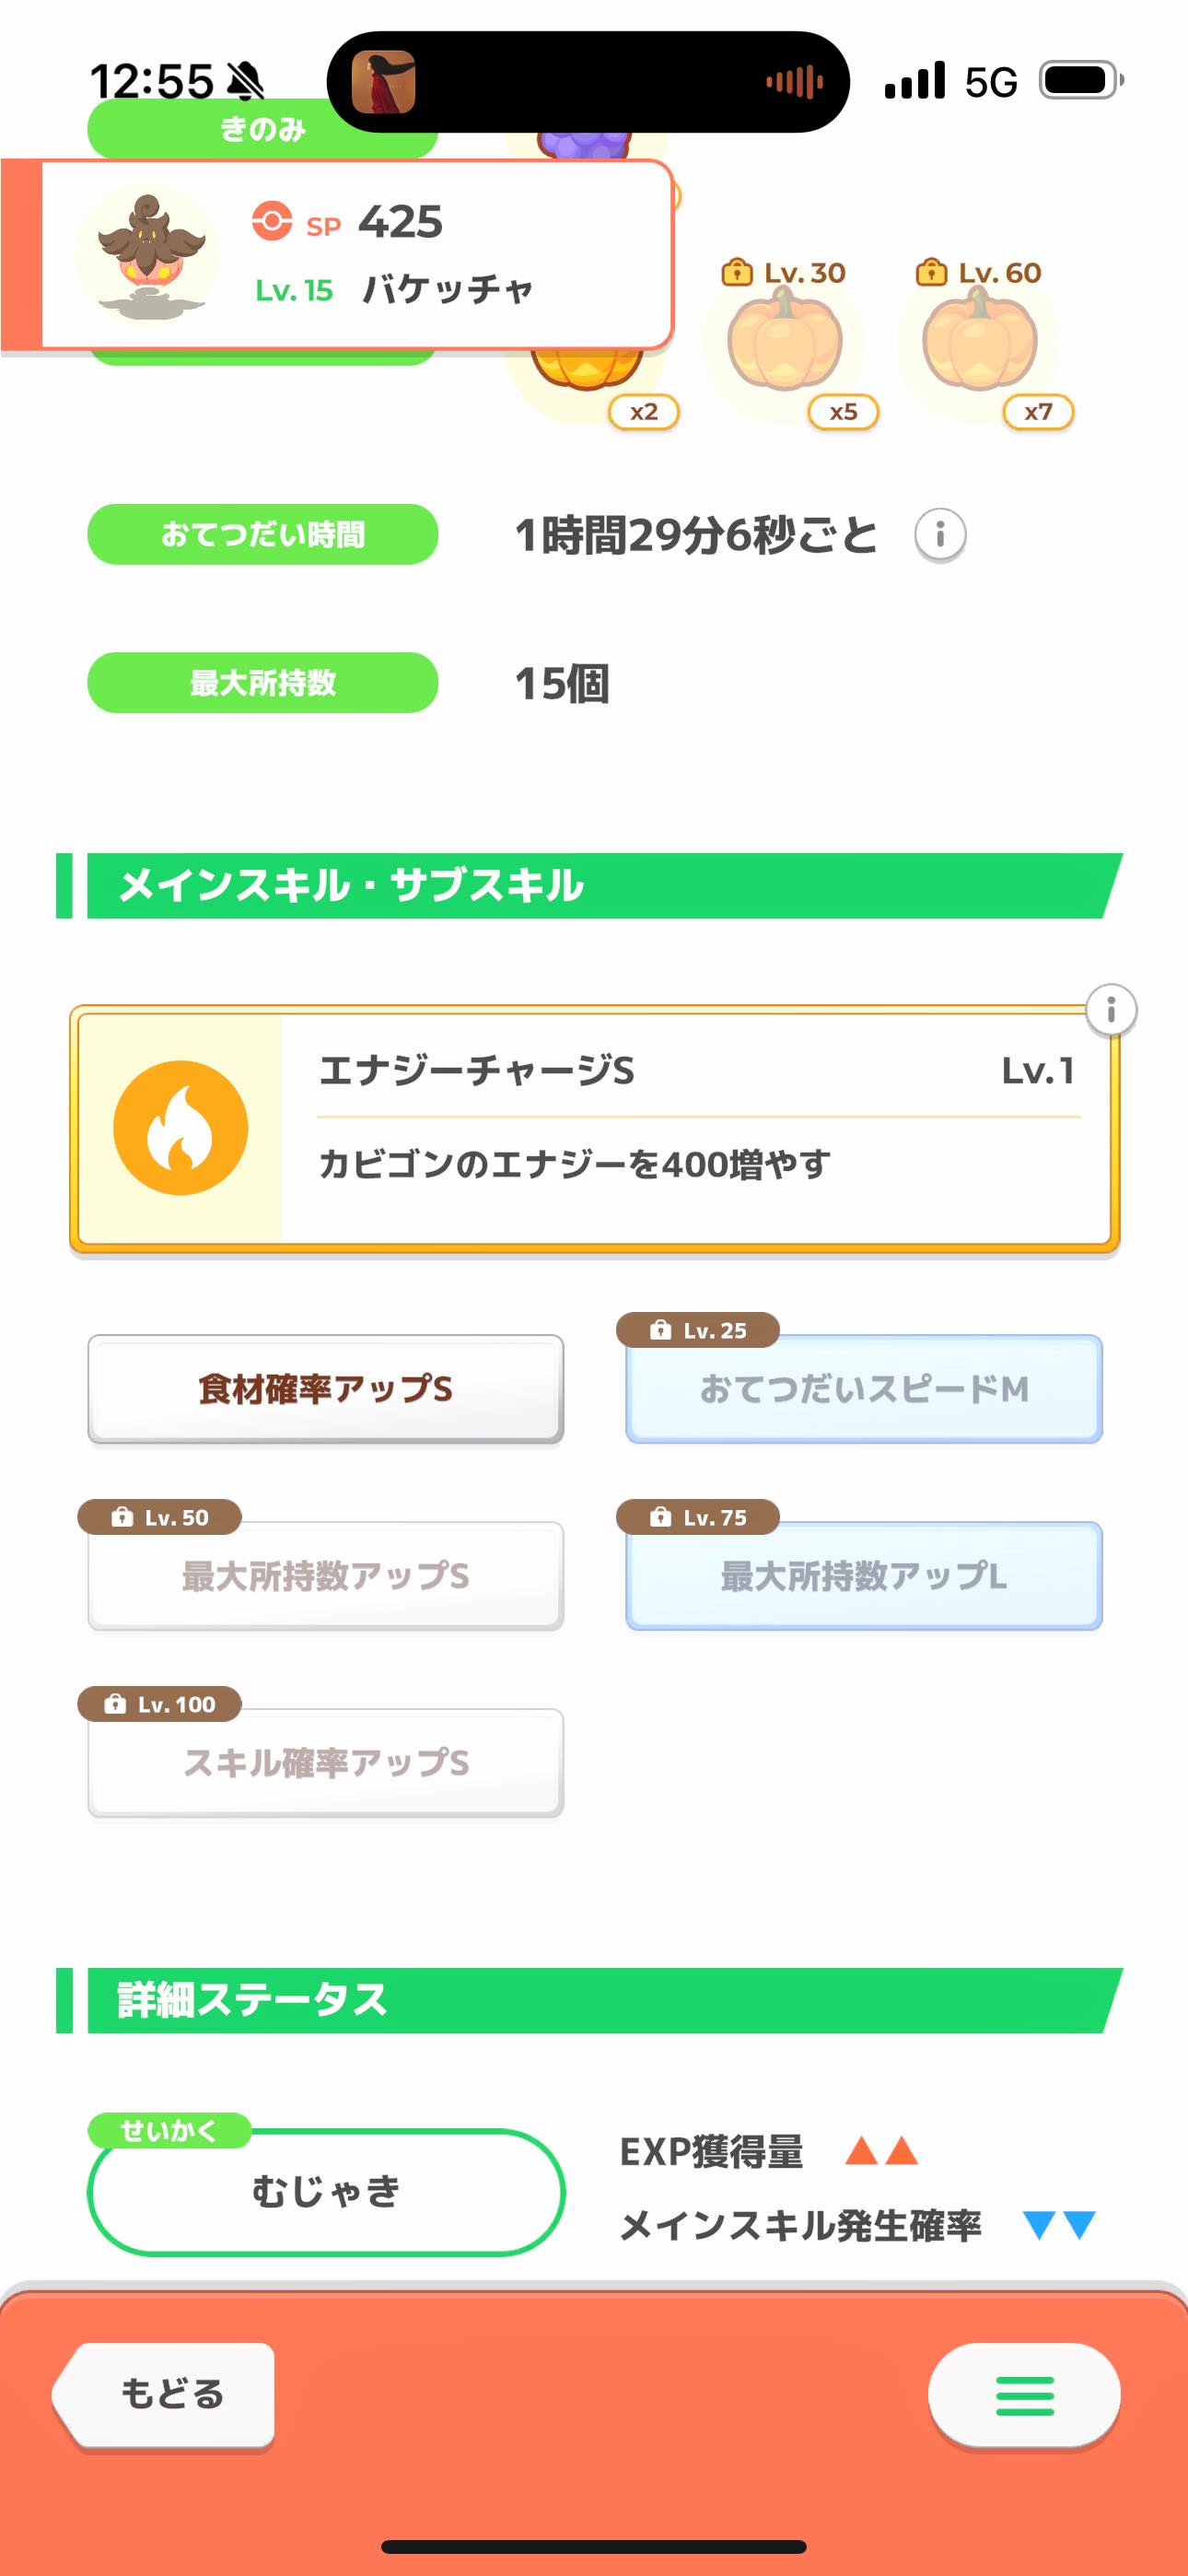Tap the locked 最大所持数アップL sub skill

[864, 1576]
